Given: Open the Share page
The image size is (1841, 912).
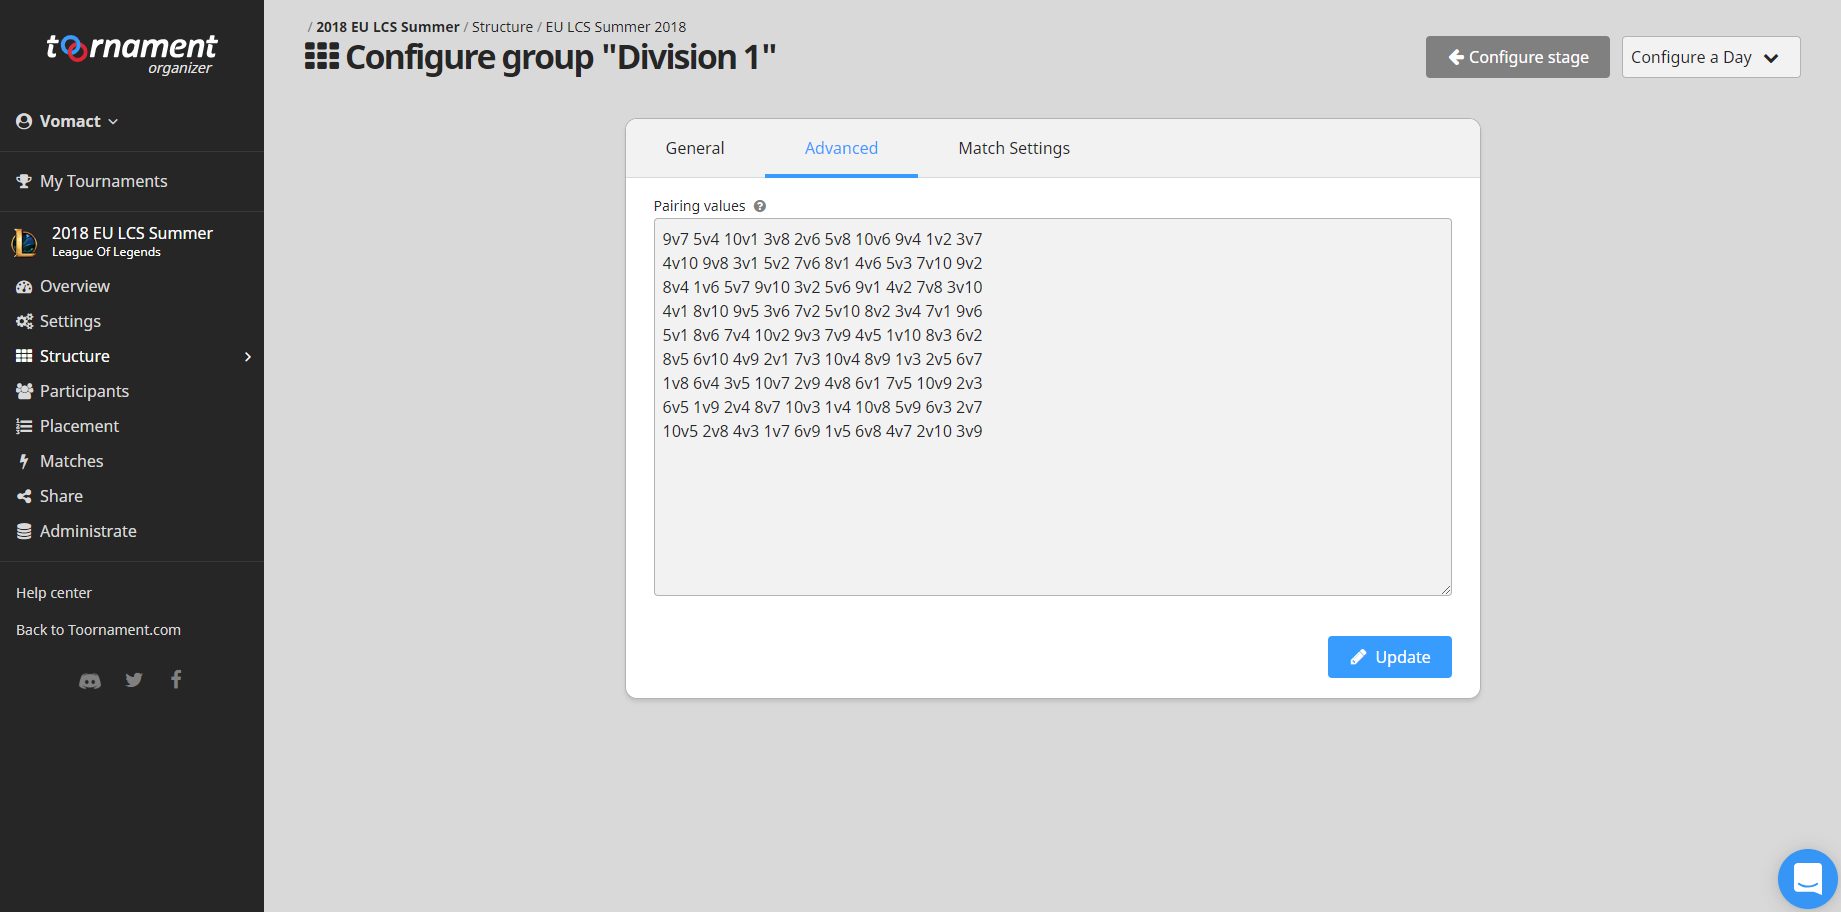Looking at the screenshot, I should pos(61,496).
